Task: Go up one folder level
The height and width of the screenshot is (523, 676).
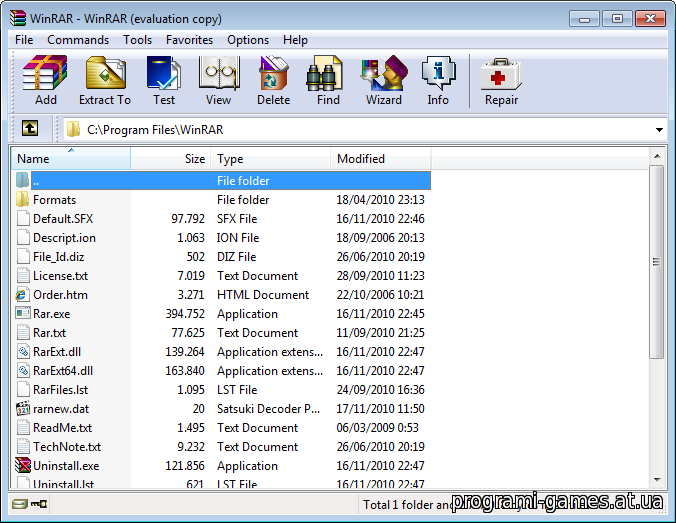Action: 30,128
